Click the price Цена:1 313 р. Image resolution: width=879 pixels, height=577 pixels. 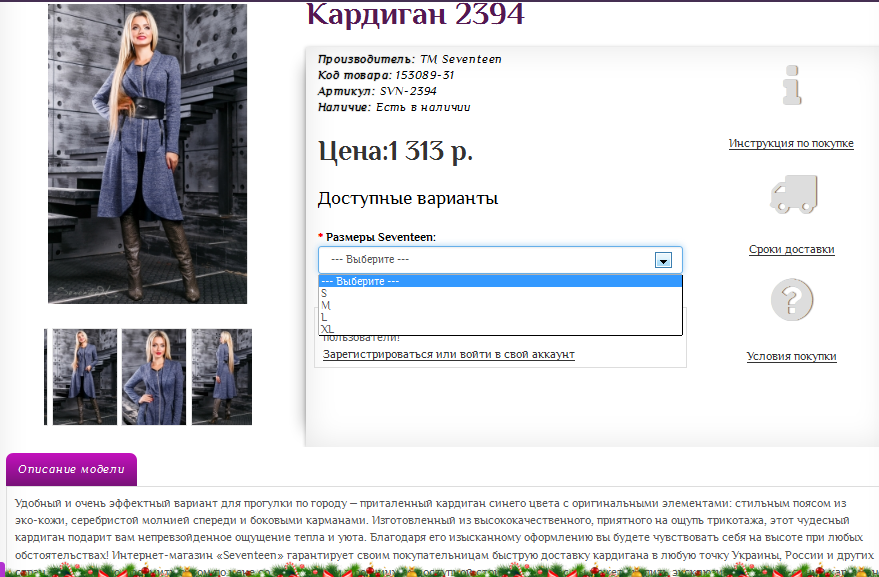396,151
